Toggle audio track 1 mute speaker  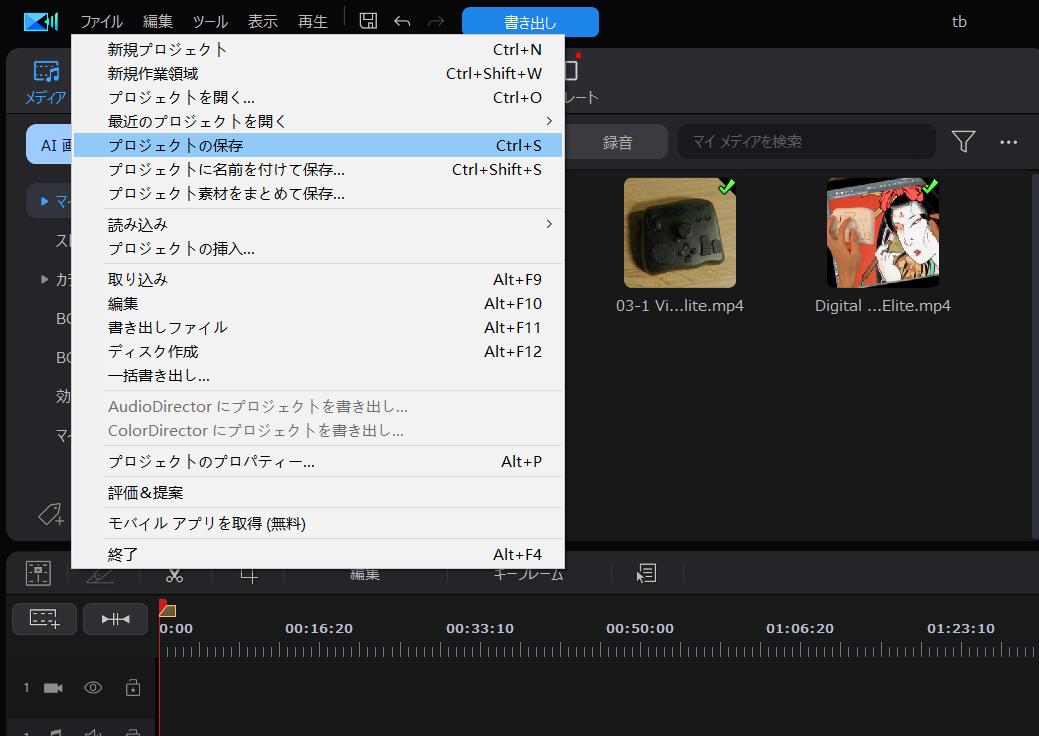tap(93, 732)
